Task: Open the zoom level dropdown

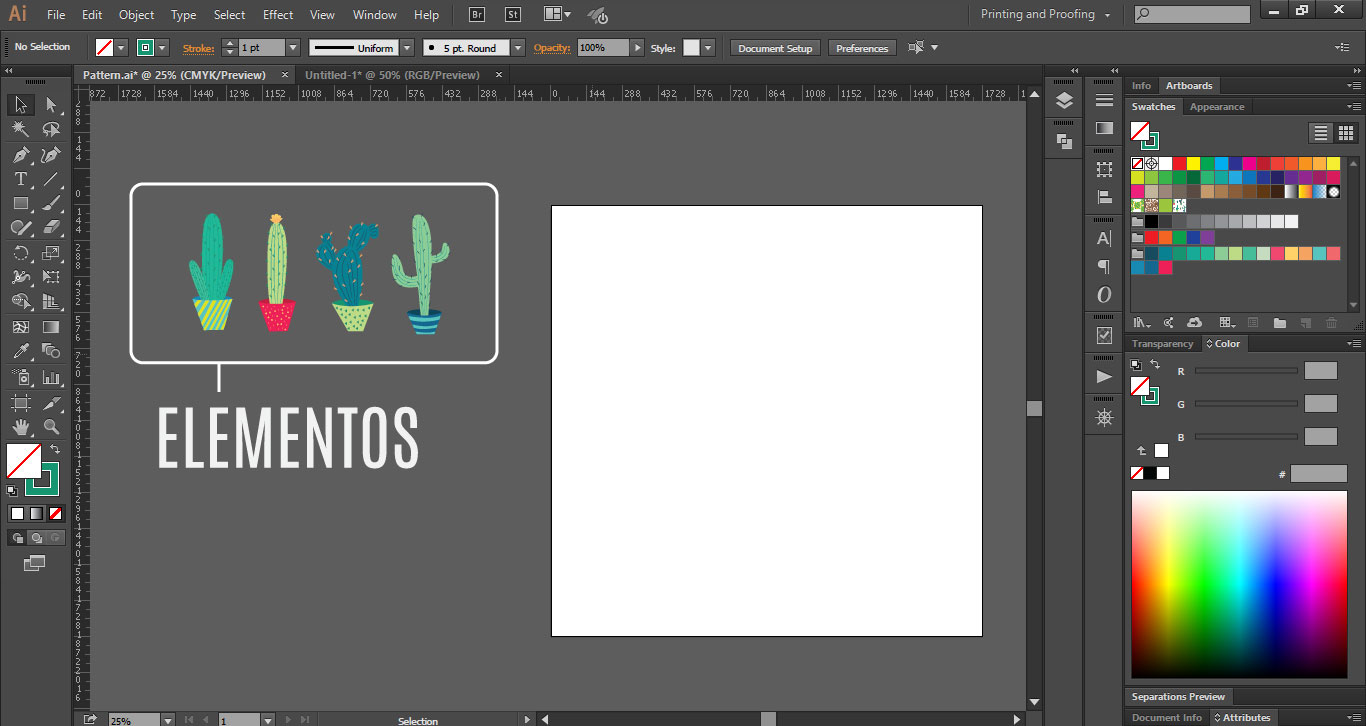Action: [x=167, y=720]
